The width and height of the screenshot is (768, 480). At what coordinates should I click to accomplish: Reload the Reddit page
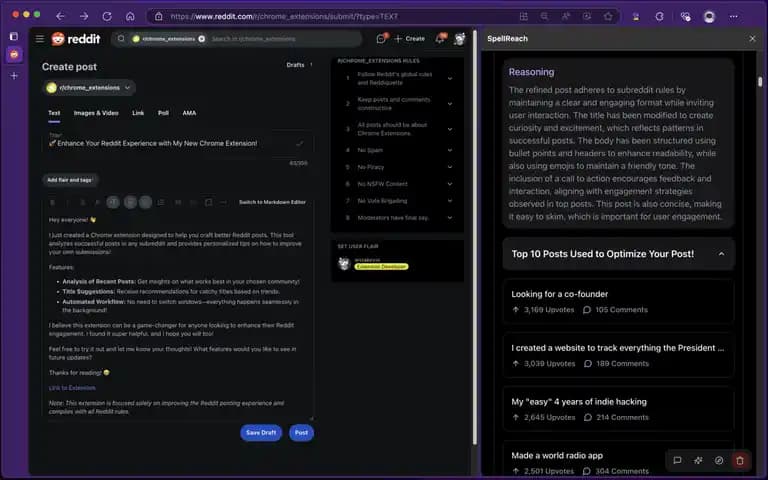coord(107,16)
